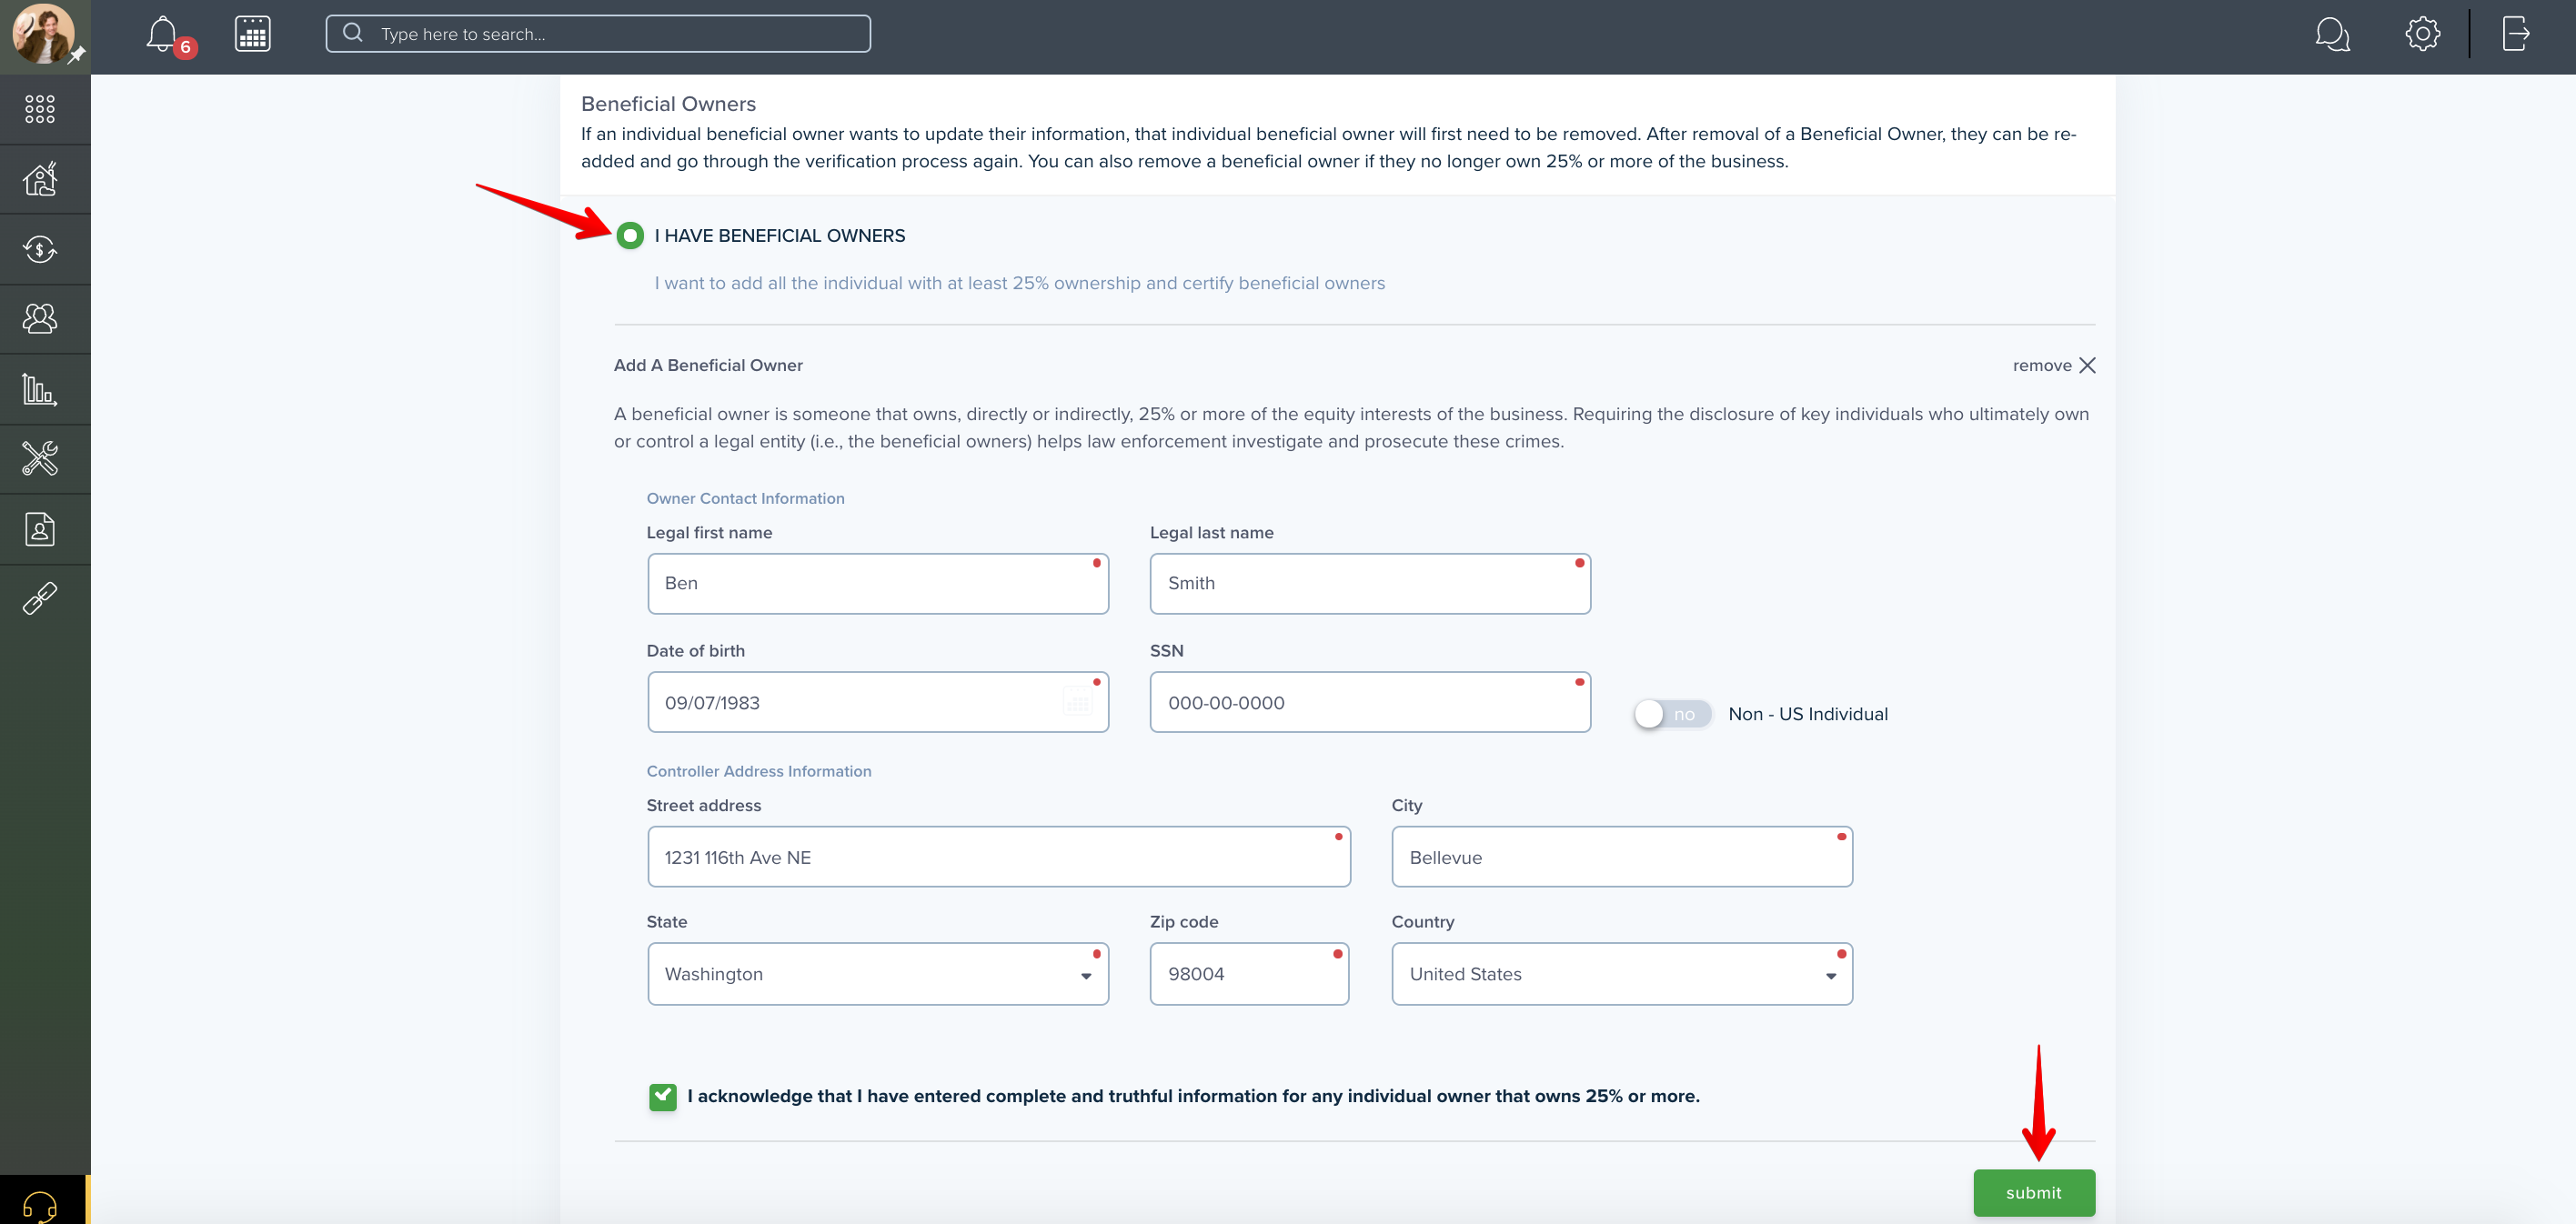Open the apps grid icon in sidebar
Screen dimensions: 2576x1224
tap(40, 109)
